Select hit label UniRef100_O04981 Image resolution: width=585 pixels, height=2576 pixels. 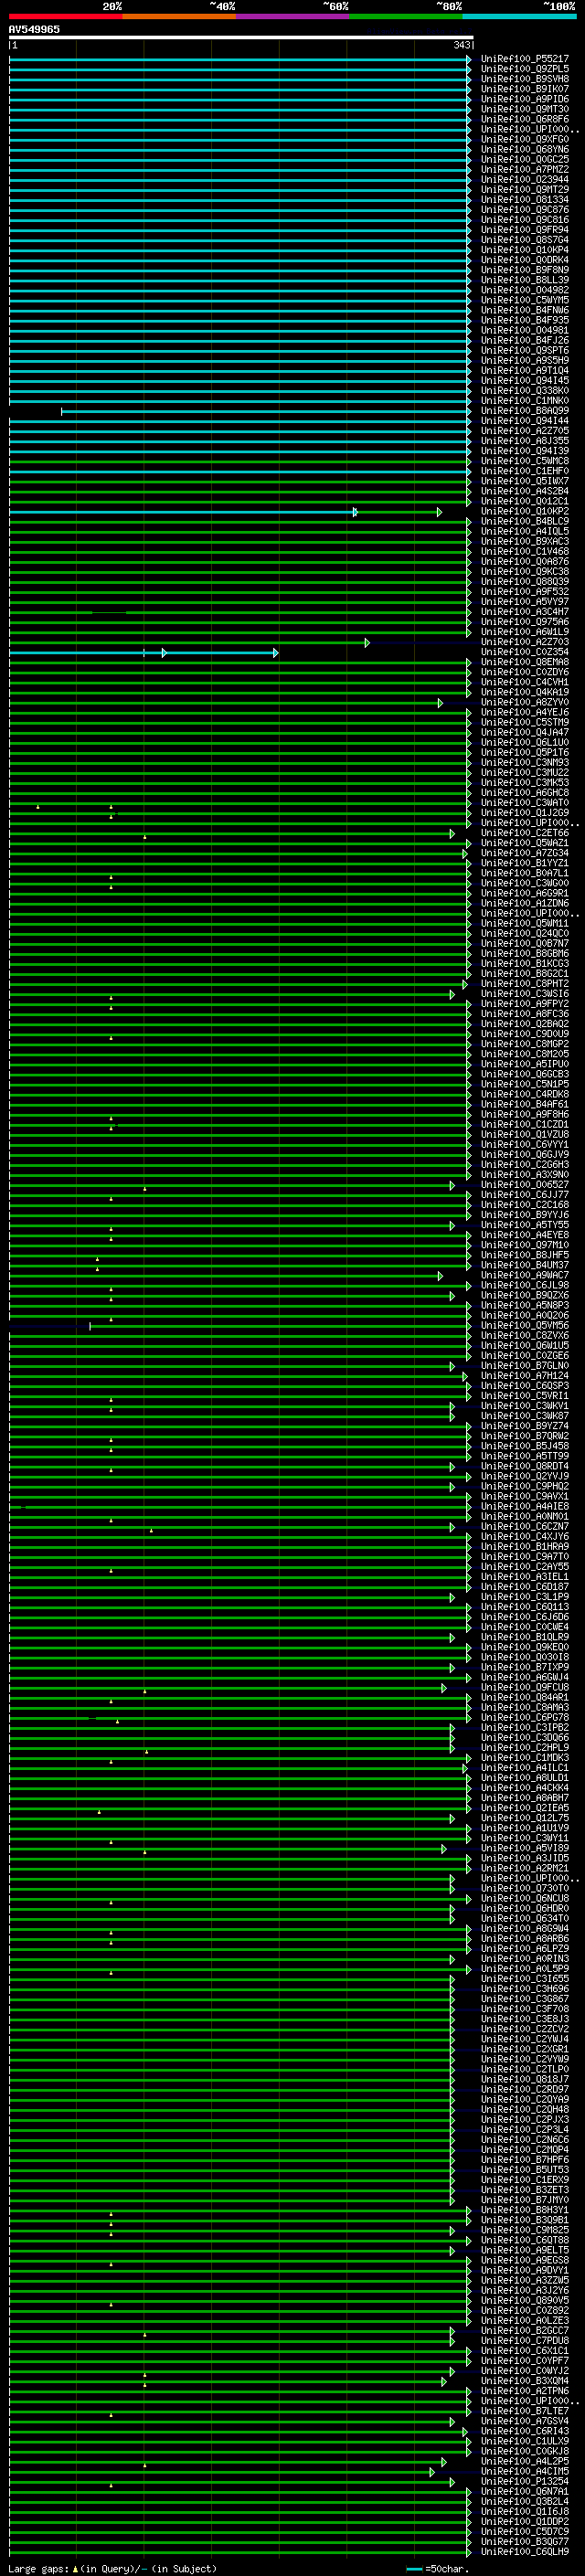point(525,330)
